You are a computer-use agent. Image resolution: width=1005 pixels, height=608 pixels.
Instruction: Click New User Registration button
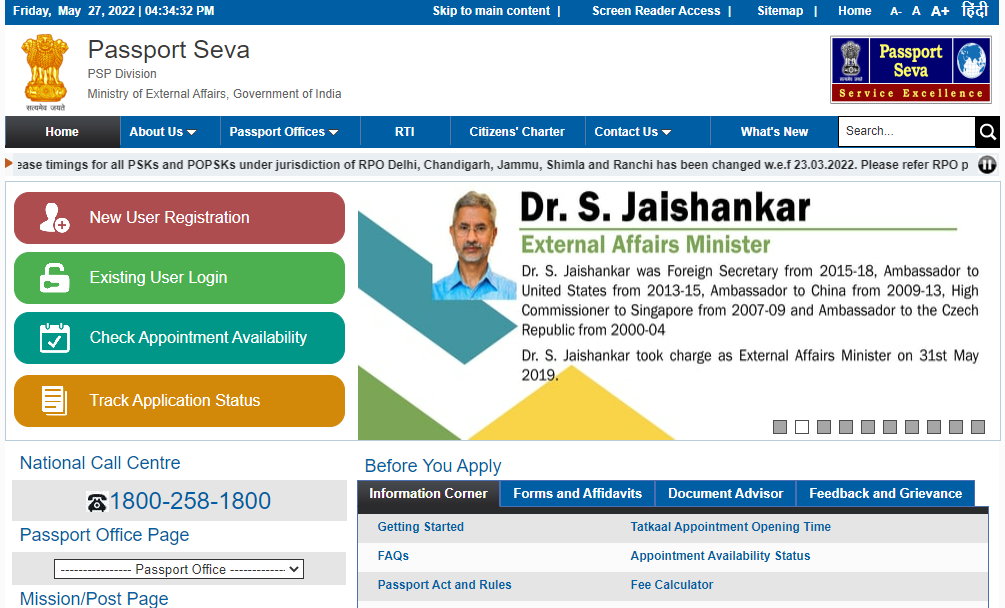[179, 218]
